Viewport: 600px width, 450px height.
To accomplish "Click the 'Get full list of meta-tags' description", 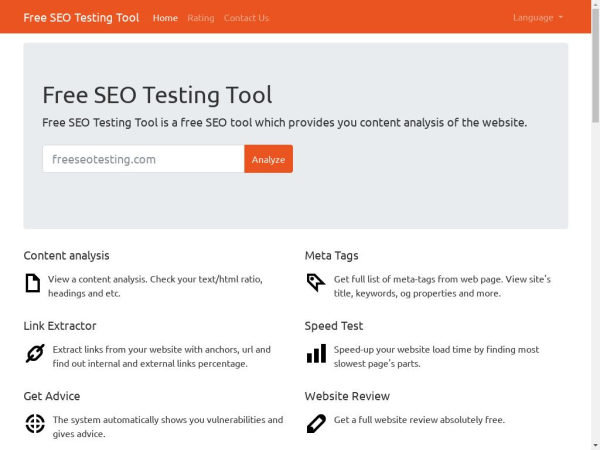I will click(x=442, y=286).
